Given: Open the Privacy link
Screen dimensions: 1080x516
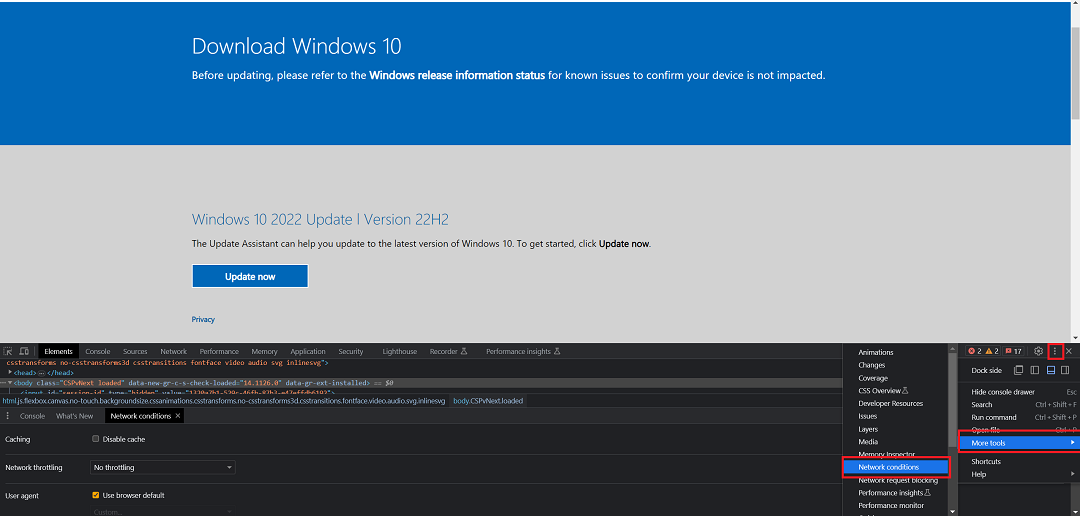Looking at the screenshot, I should (203, 320).
